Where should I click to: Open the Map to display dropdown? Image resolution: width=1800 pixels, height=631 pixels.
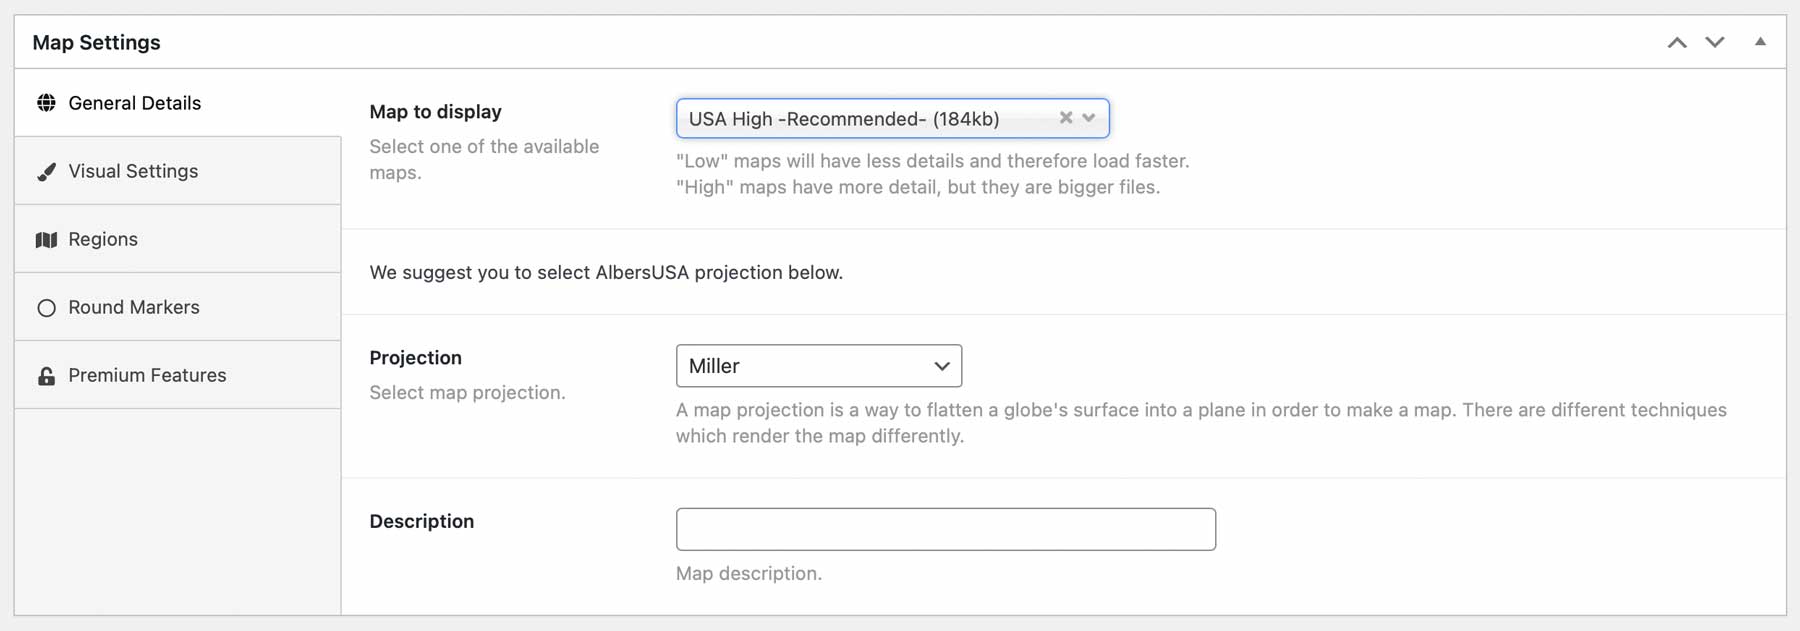coord(1089,117)
